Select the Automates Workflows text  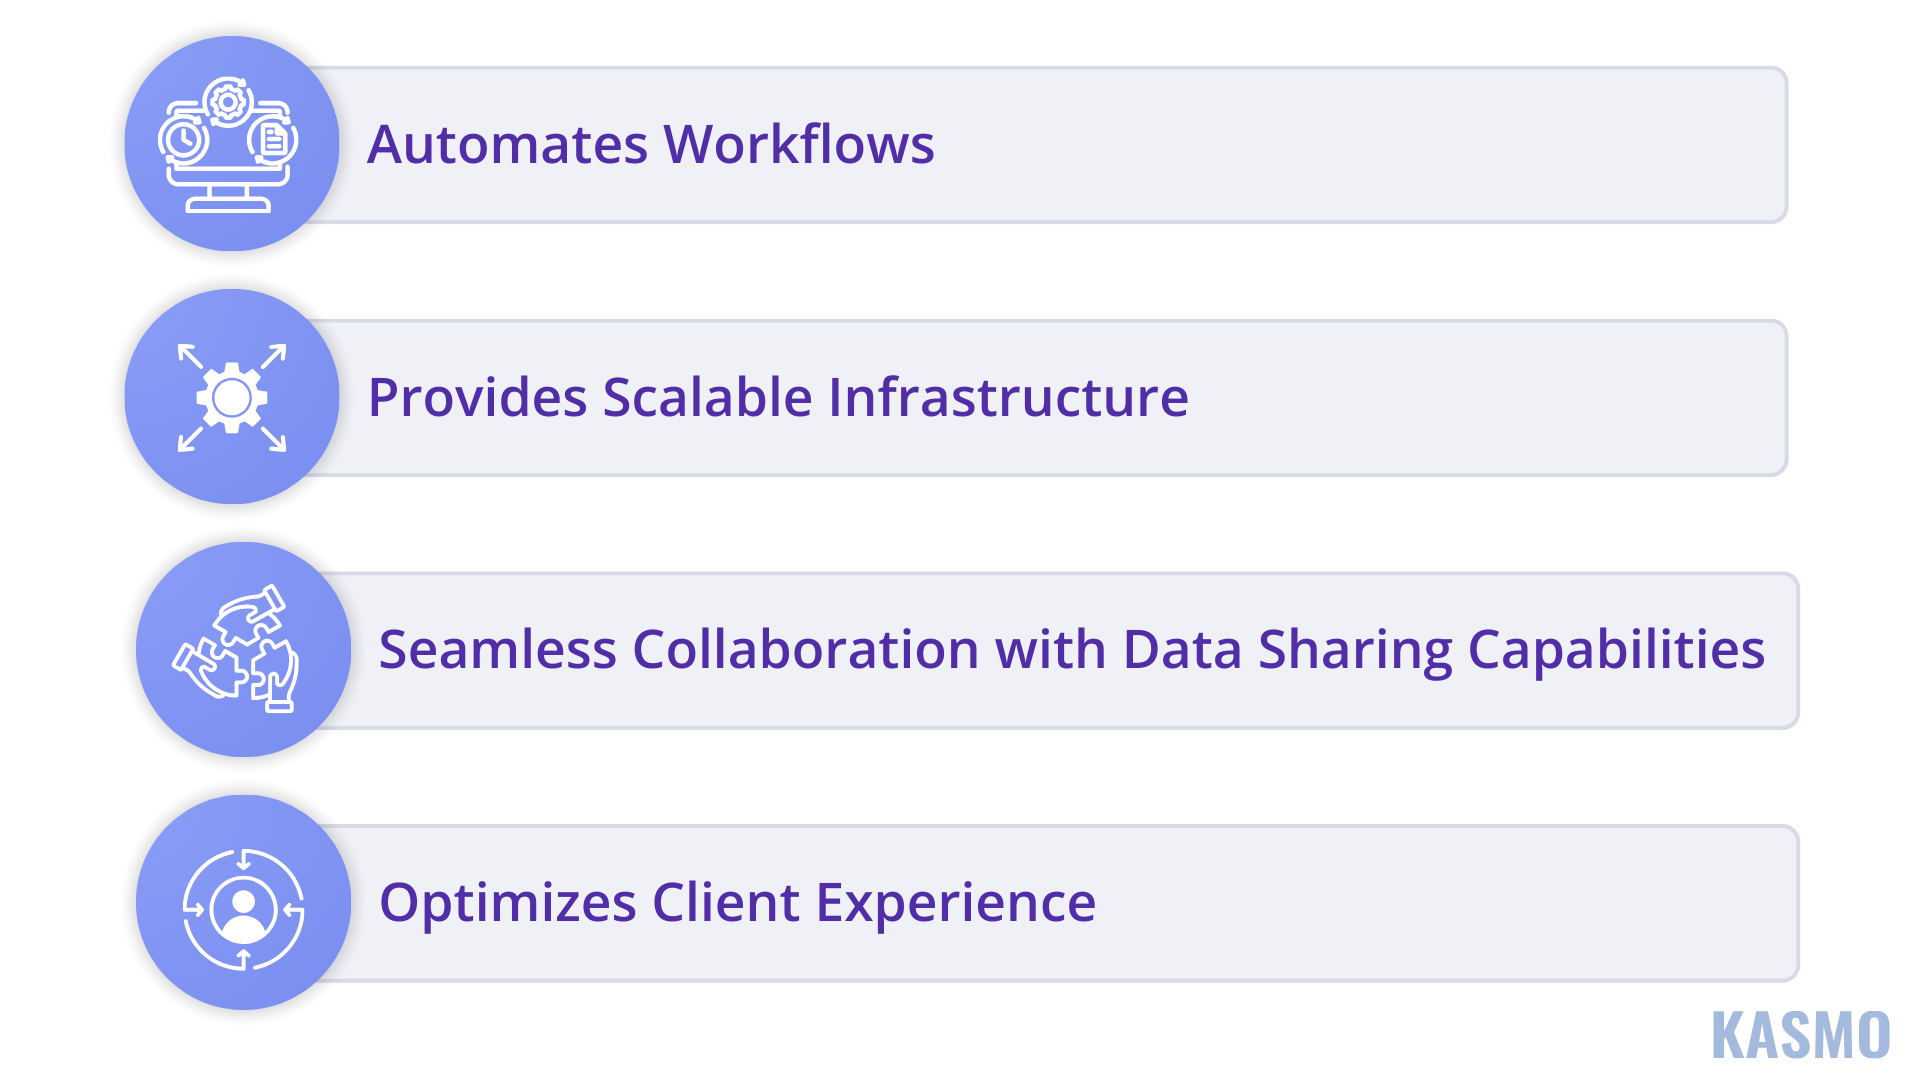point(650,145)
